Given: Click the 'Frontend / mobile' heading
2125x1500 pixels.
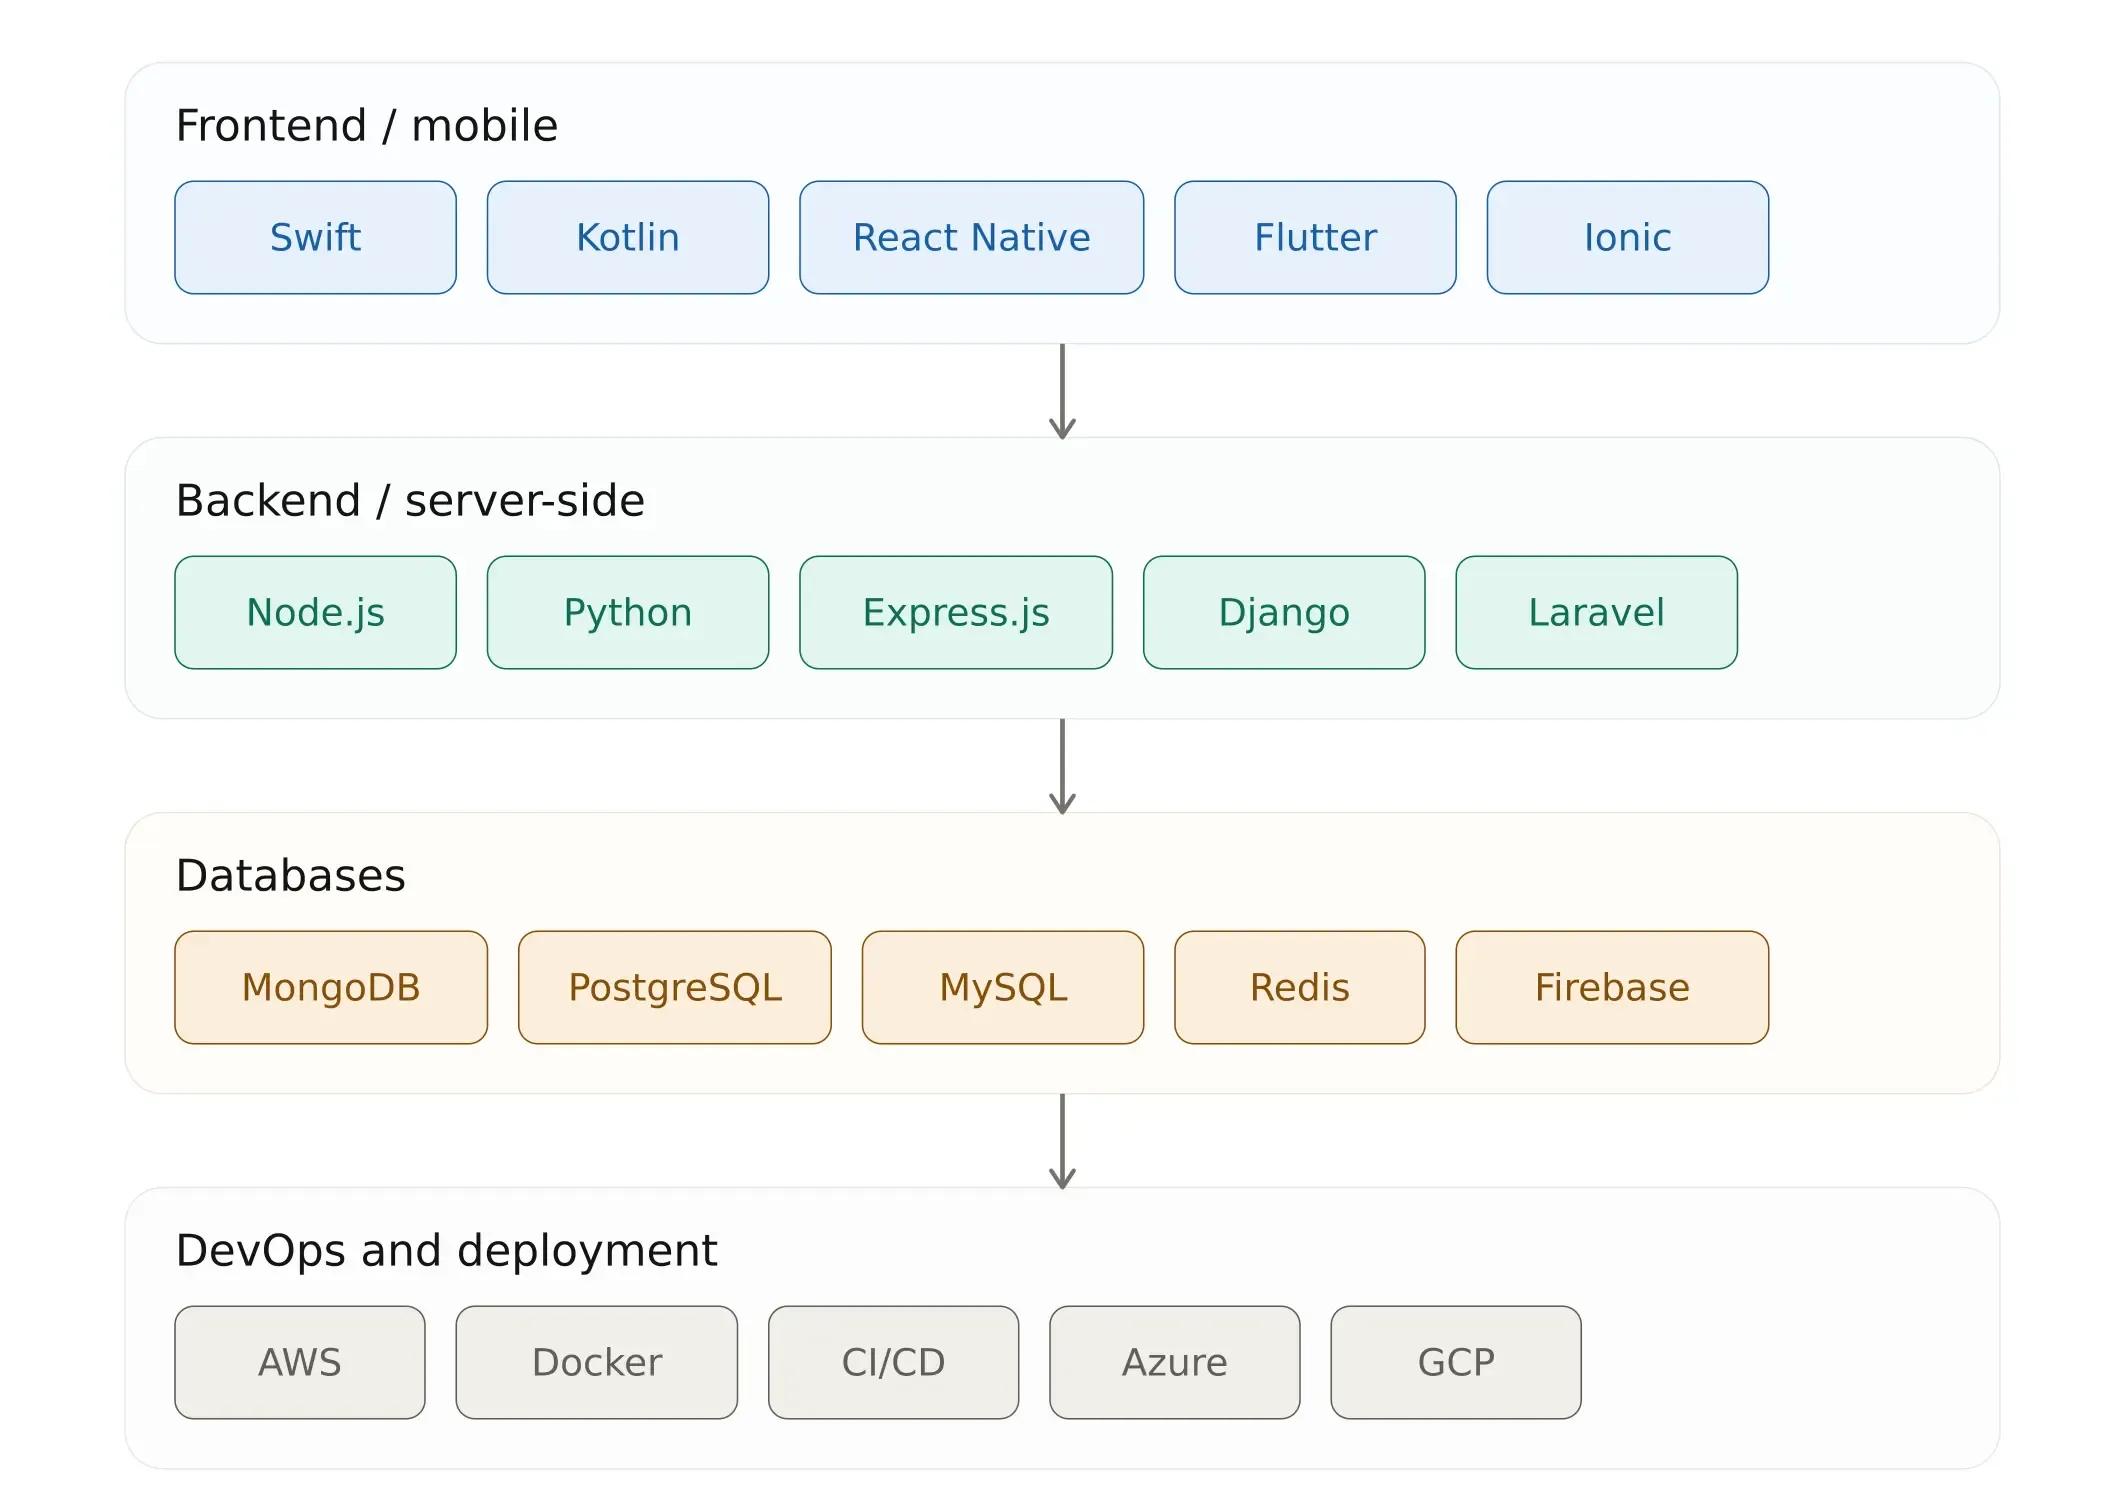Looking at the screenshot, I should [x=366, y=126].
